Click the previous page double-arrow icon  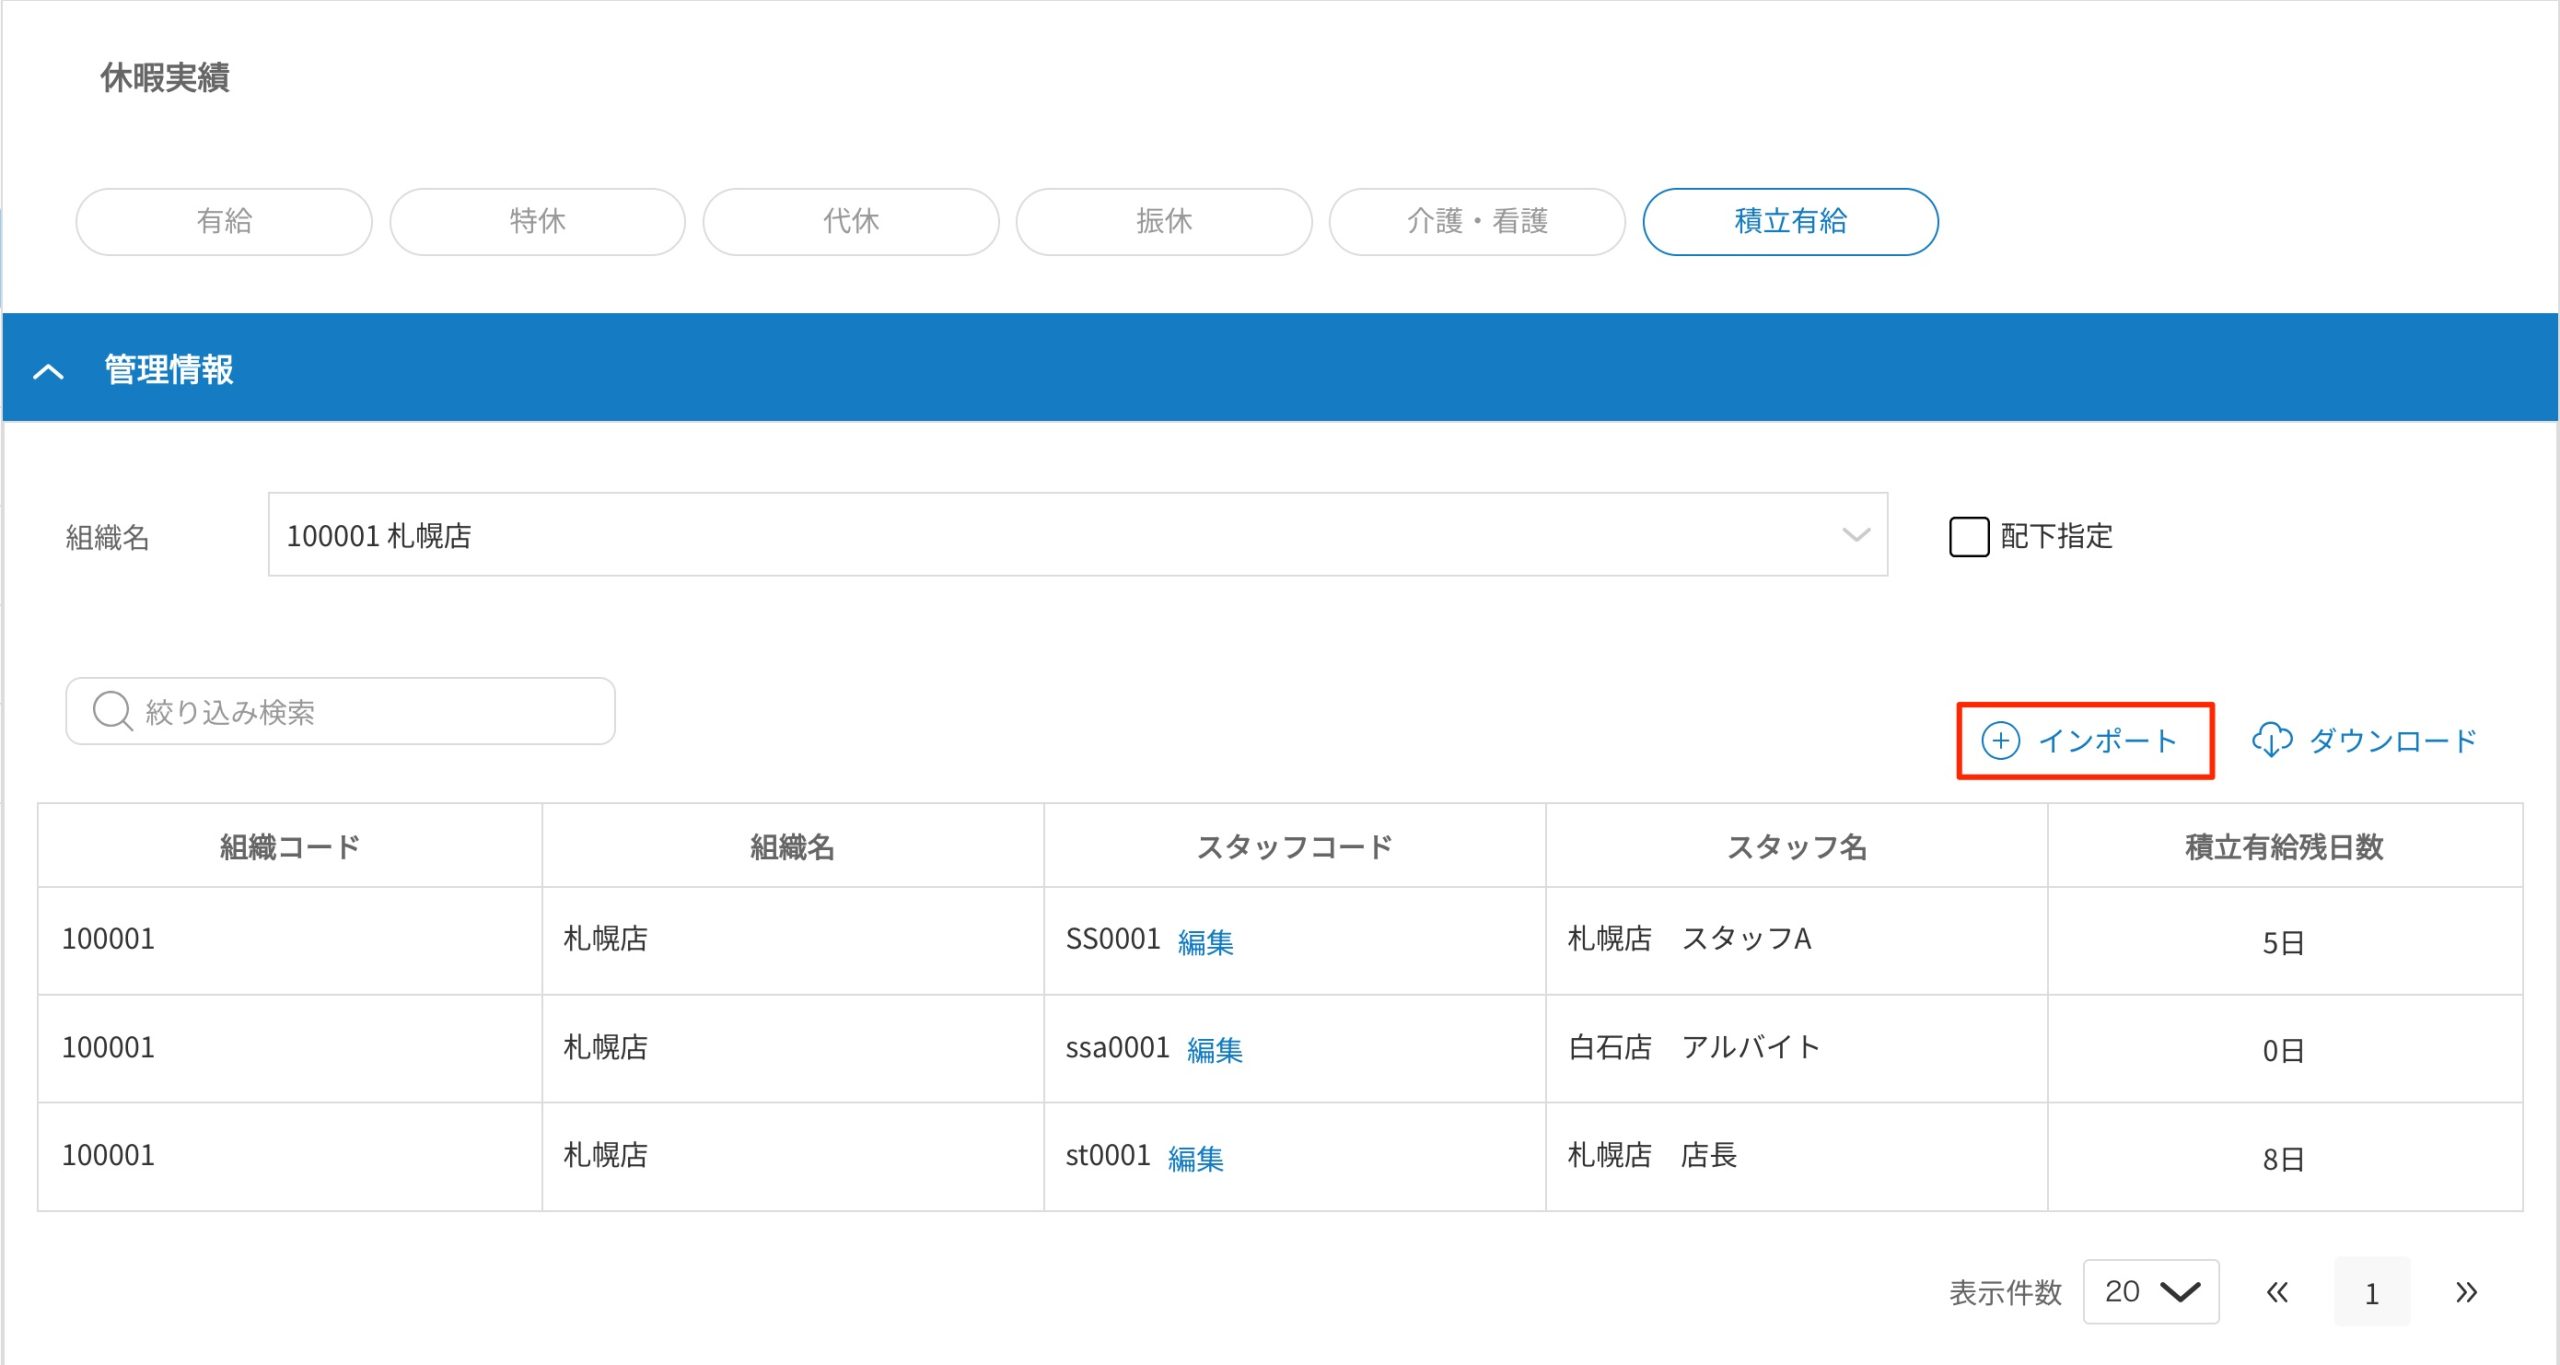click(2277, 1291)
